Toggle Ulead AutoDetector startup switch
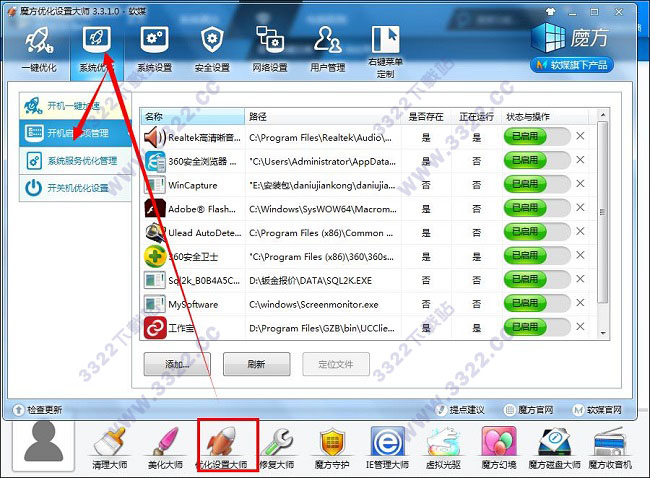 [x=537, y=232]
